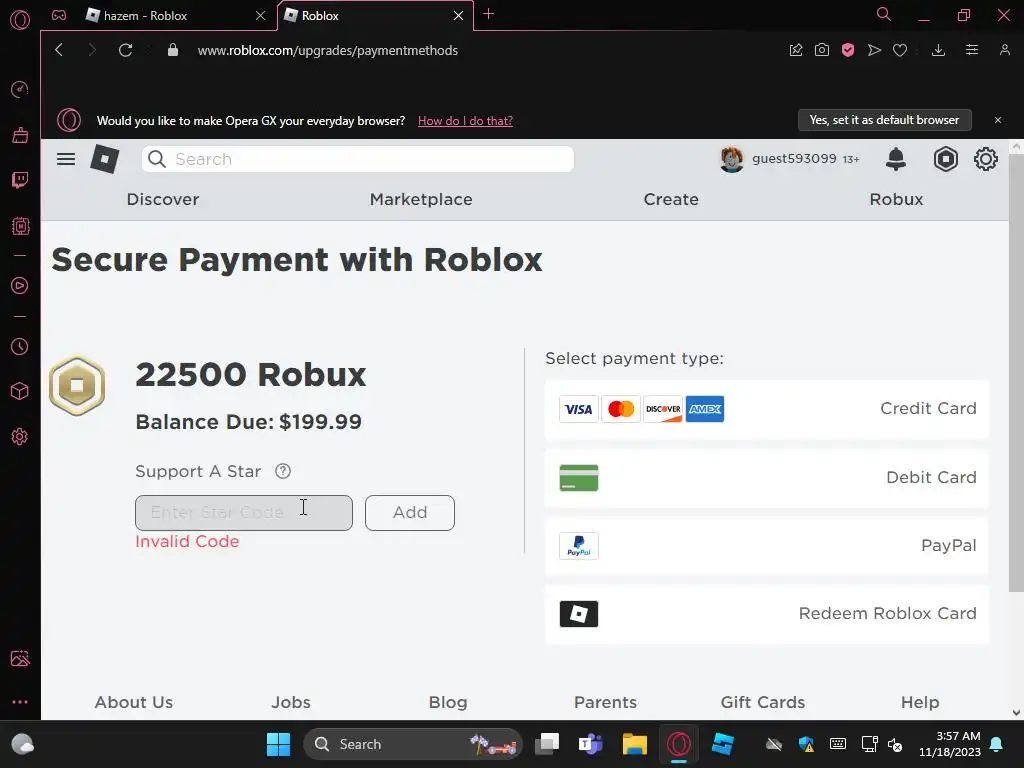Screen dimensions: 1024x768
Task: Open Microsoft Teams from taskbar
Action: (x=590, y=744)
